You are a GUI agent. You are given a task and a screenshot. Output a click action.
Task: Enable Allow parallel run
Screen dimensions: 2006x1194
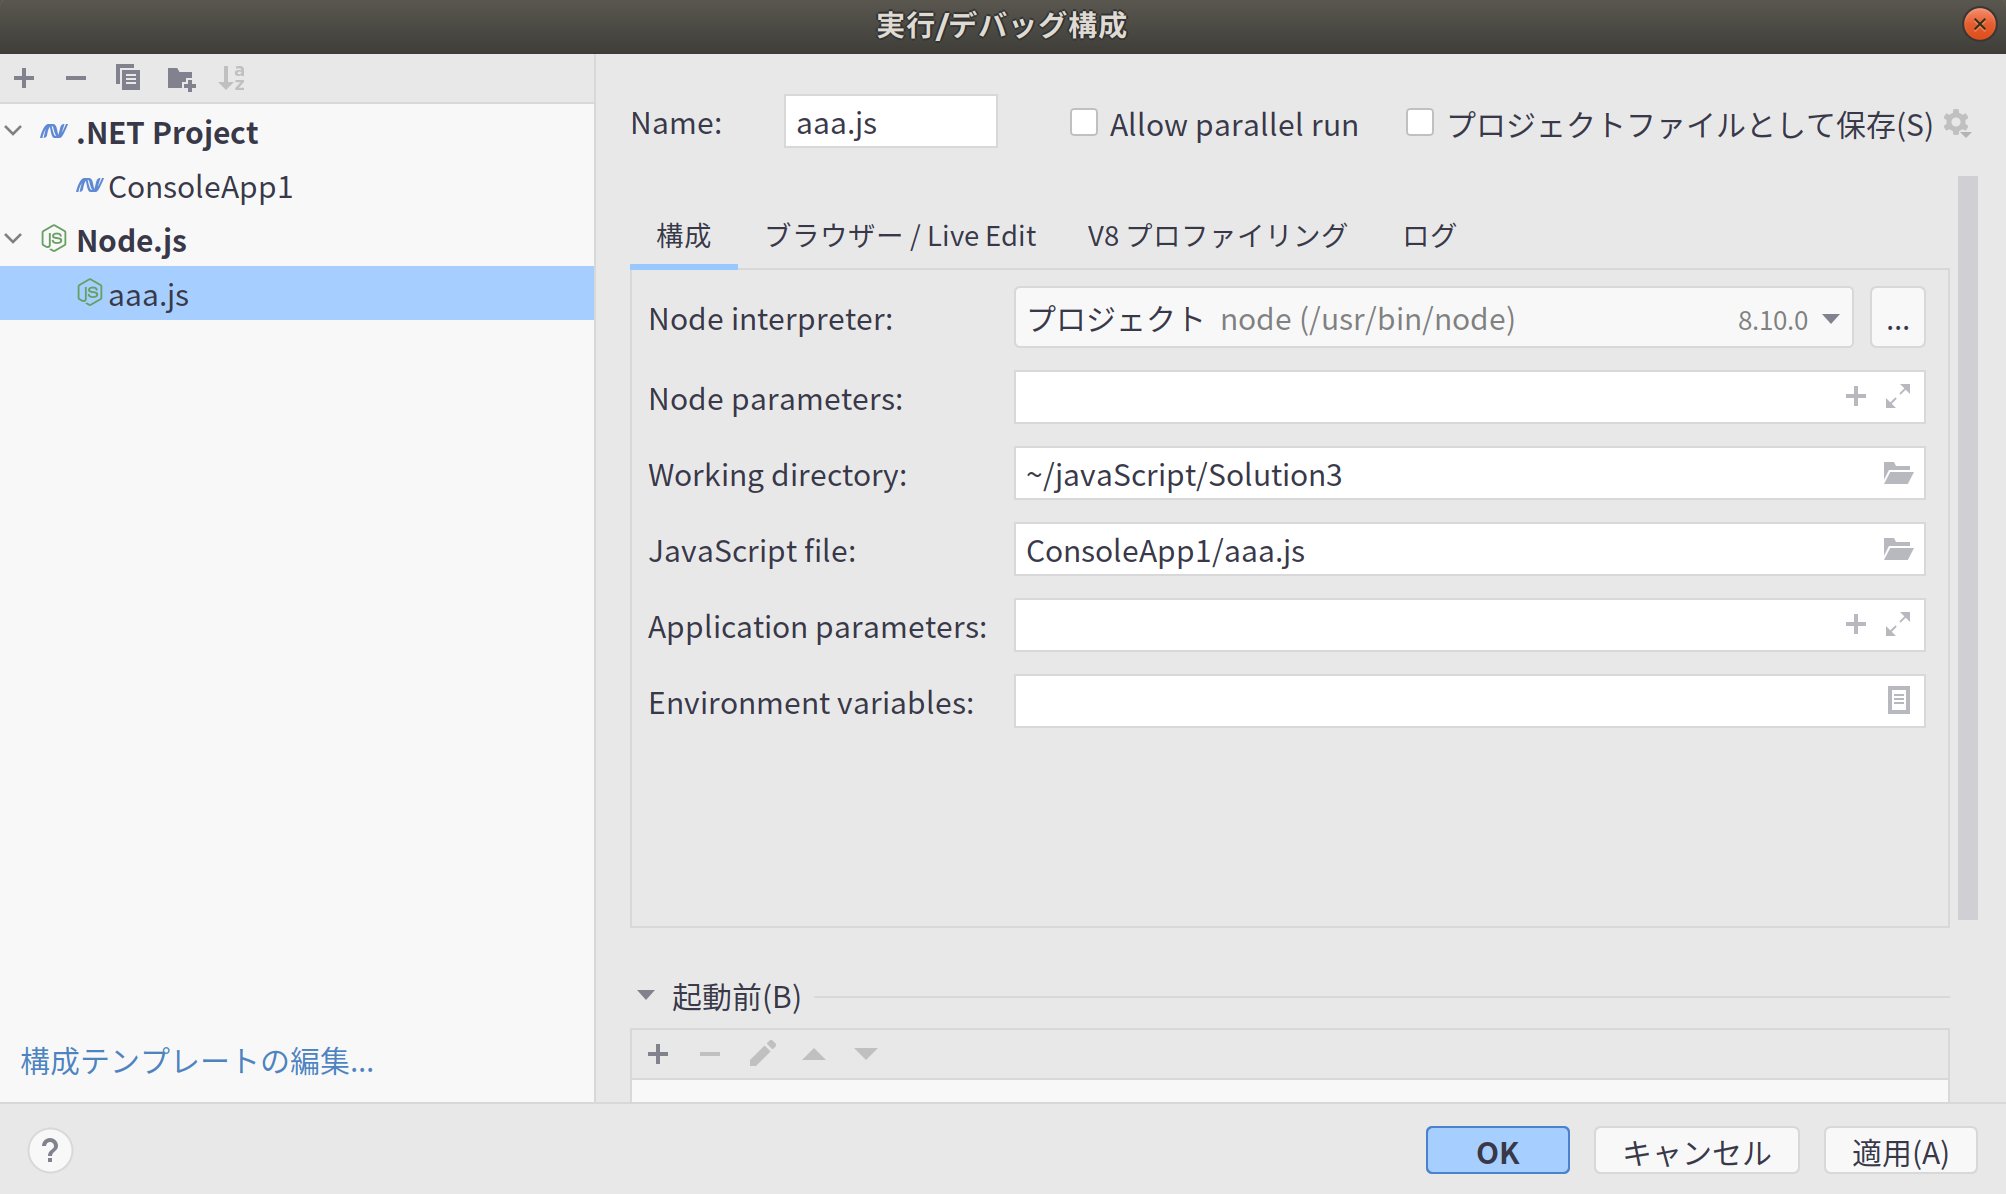pyautogui.click(x=1084, y=121)
